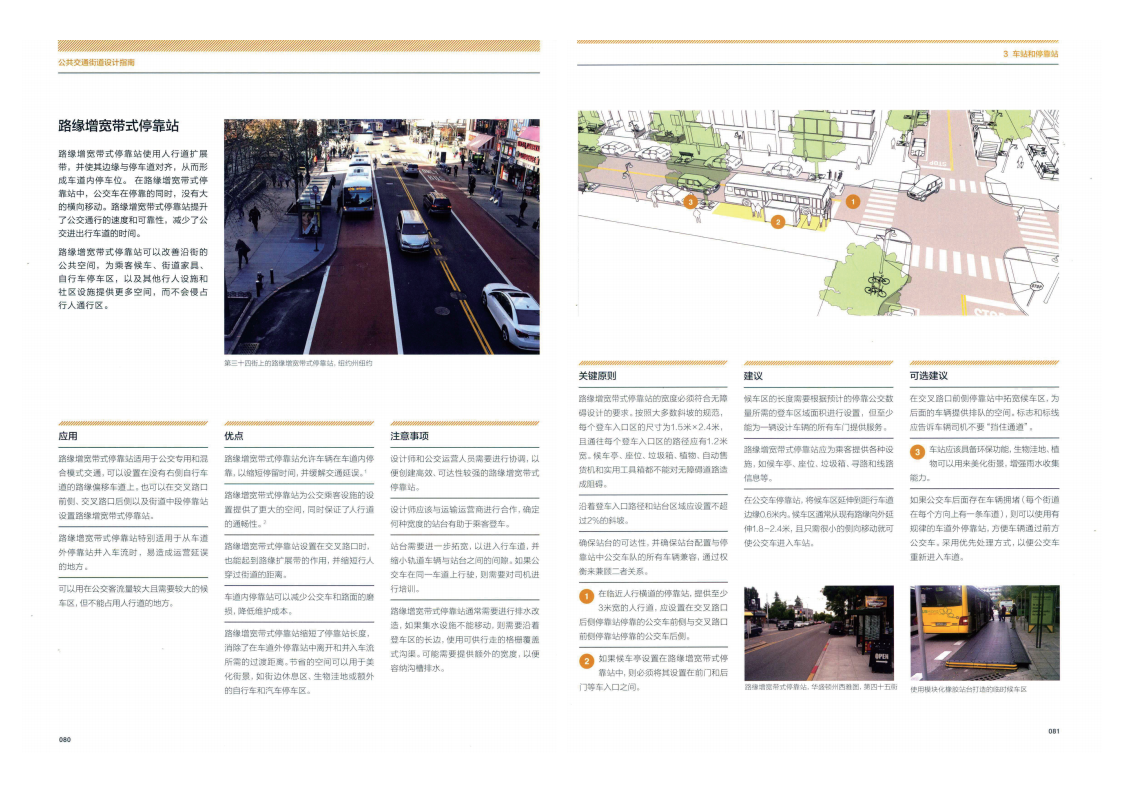Open the Seattle curb stop photo
Viewport: 1123px width, 794px height.
[x=819, y=632]
